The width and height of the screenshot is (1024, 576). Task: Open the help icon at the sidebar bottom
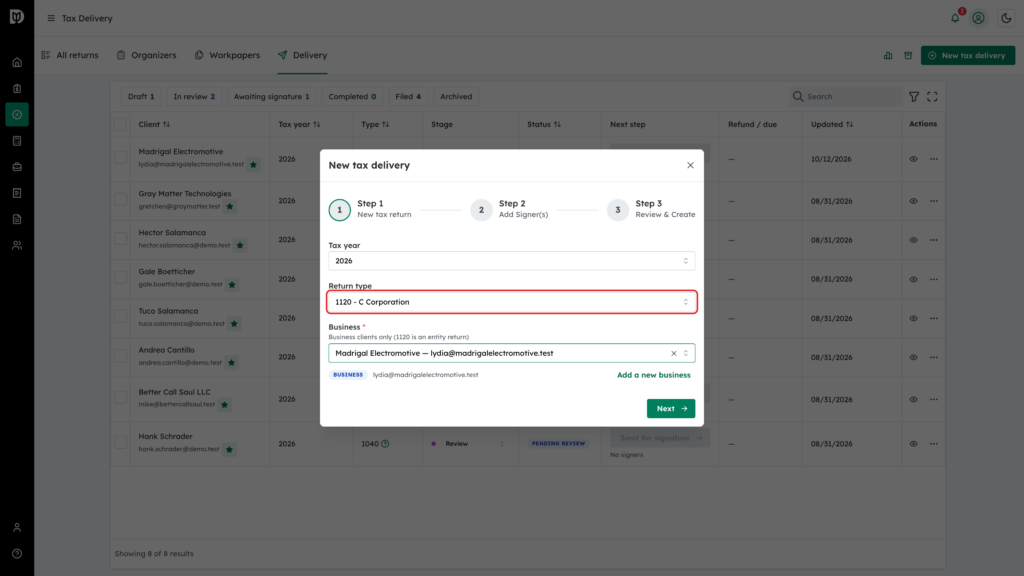17,554
